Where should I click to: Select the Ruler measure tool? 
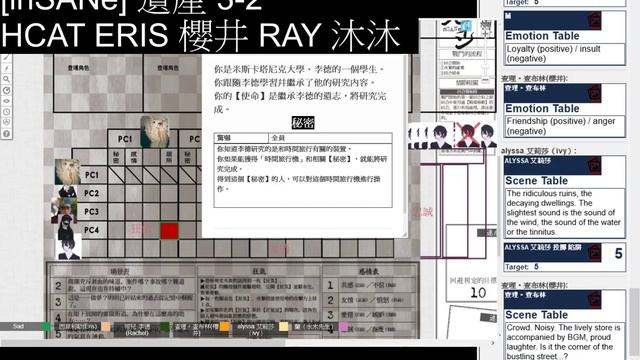click(6, 90)
